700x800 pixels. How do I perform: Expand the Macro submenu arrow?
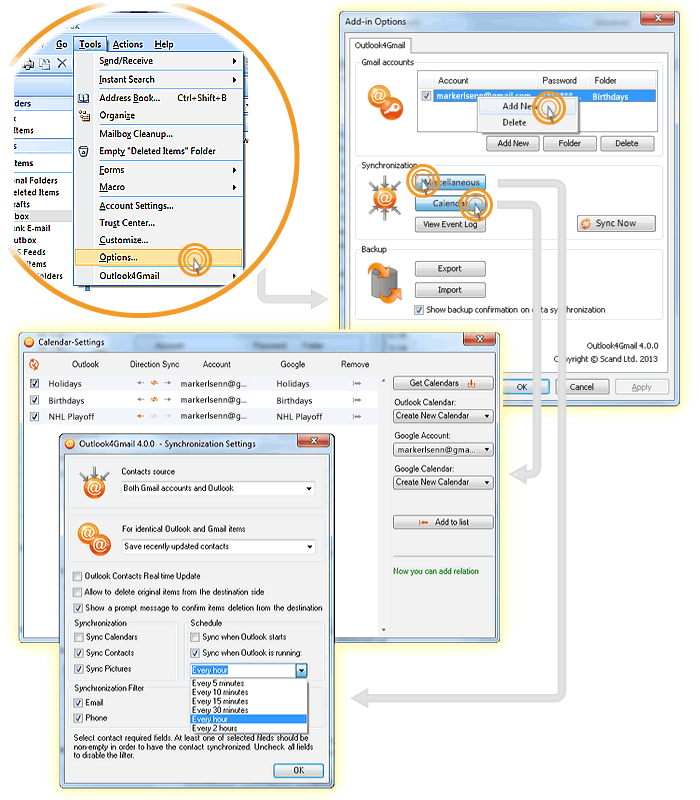pyautogui.click(x=234, y=188)
